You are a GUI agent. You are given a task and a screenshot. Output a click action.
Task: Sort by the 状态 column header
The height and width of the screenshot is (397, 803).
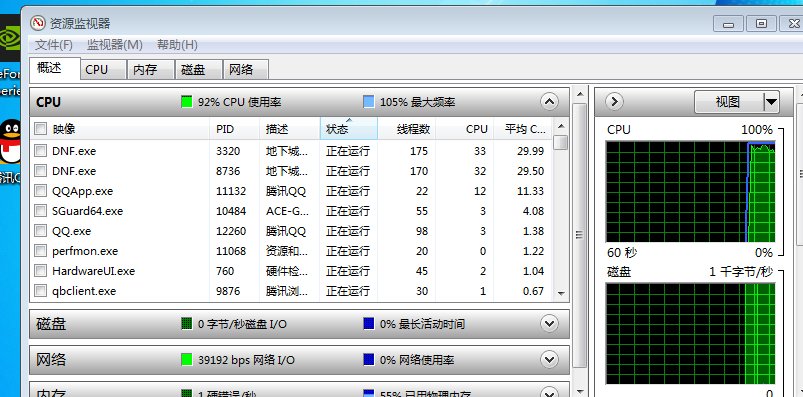click(x=349, y=129)
